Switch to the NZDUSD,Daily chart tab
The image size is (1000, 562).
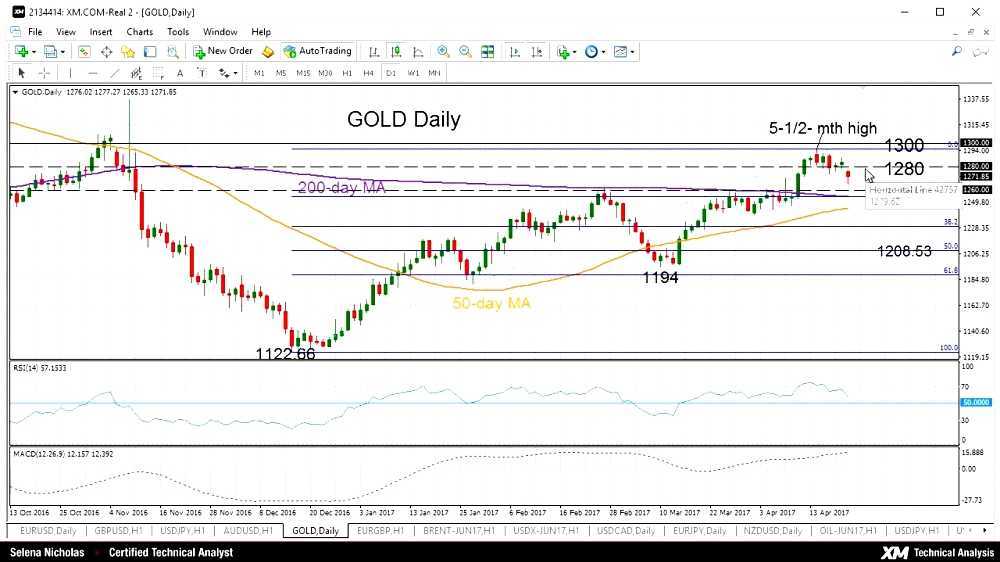772,531
